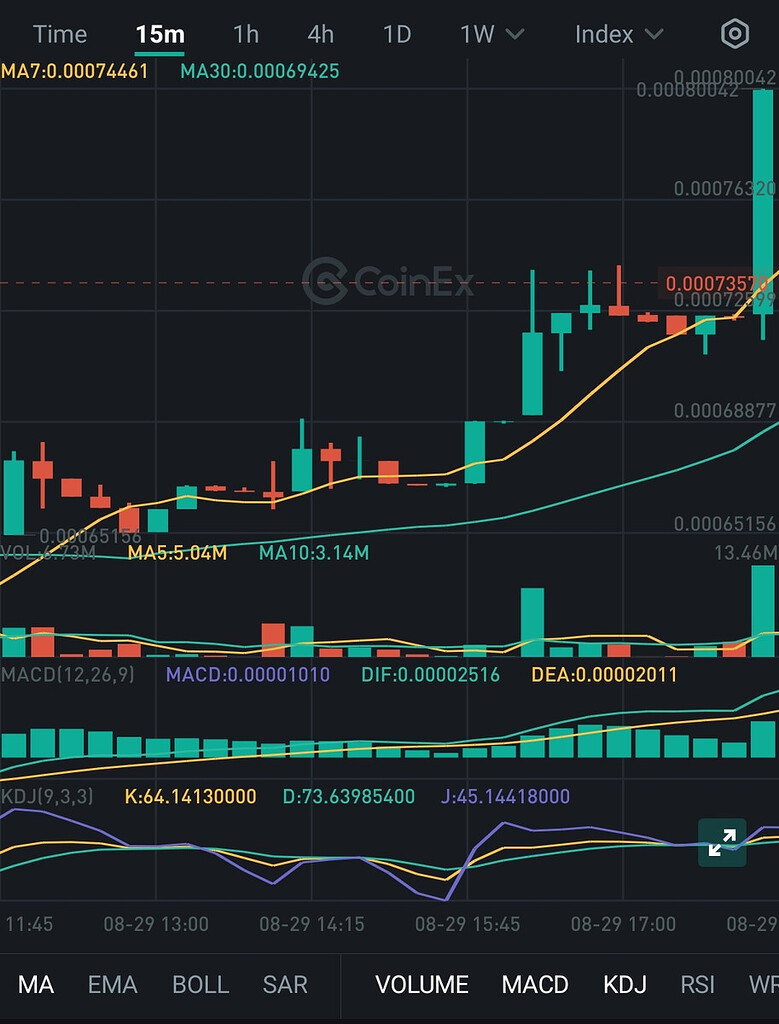Select the 4h timeframe

tap(320, 34)
